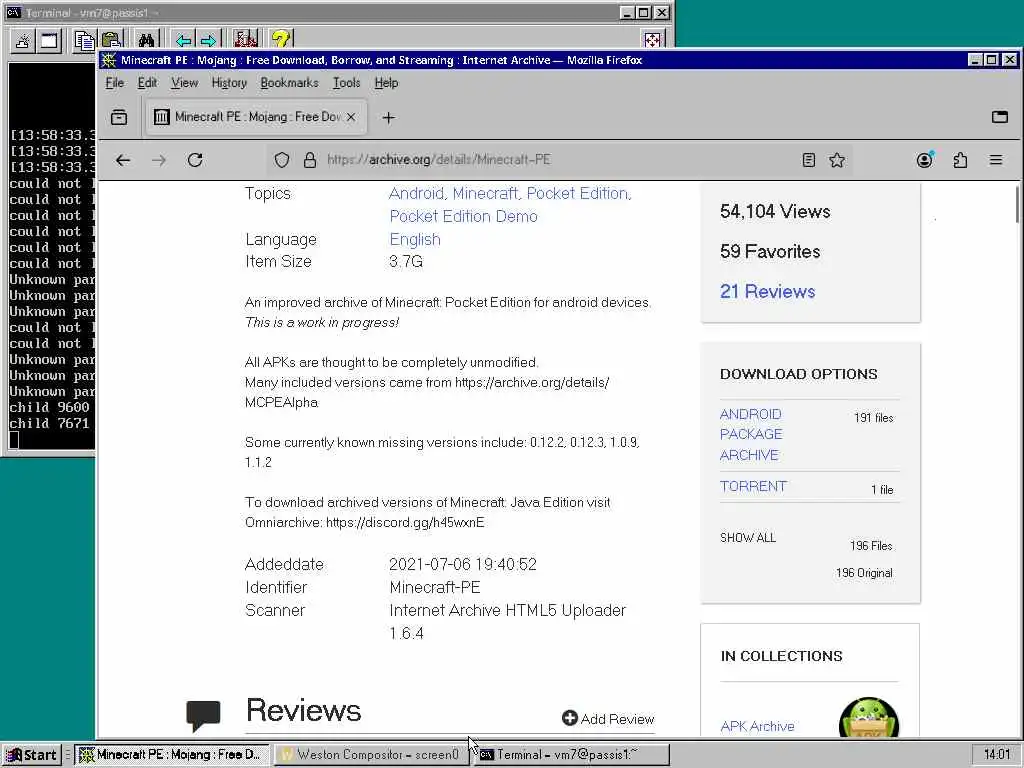Click SHOW ALL under download options

coord(748,537)
